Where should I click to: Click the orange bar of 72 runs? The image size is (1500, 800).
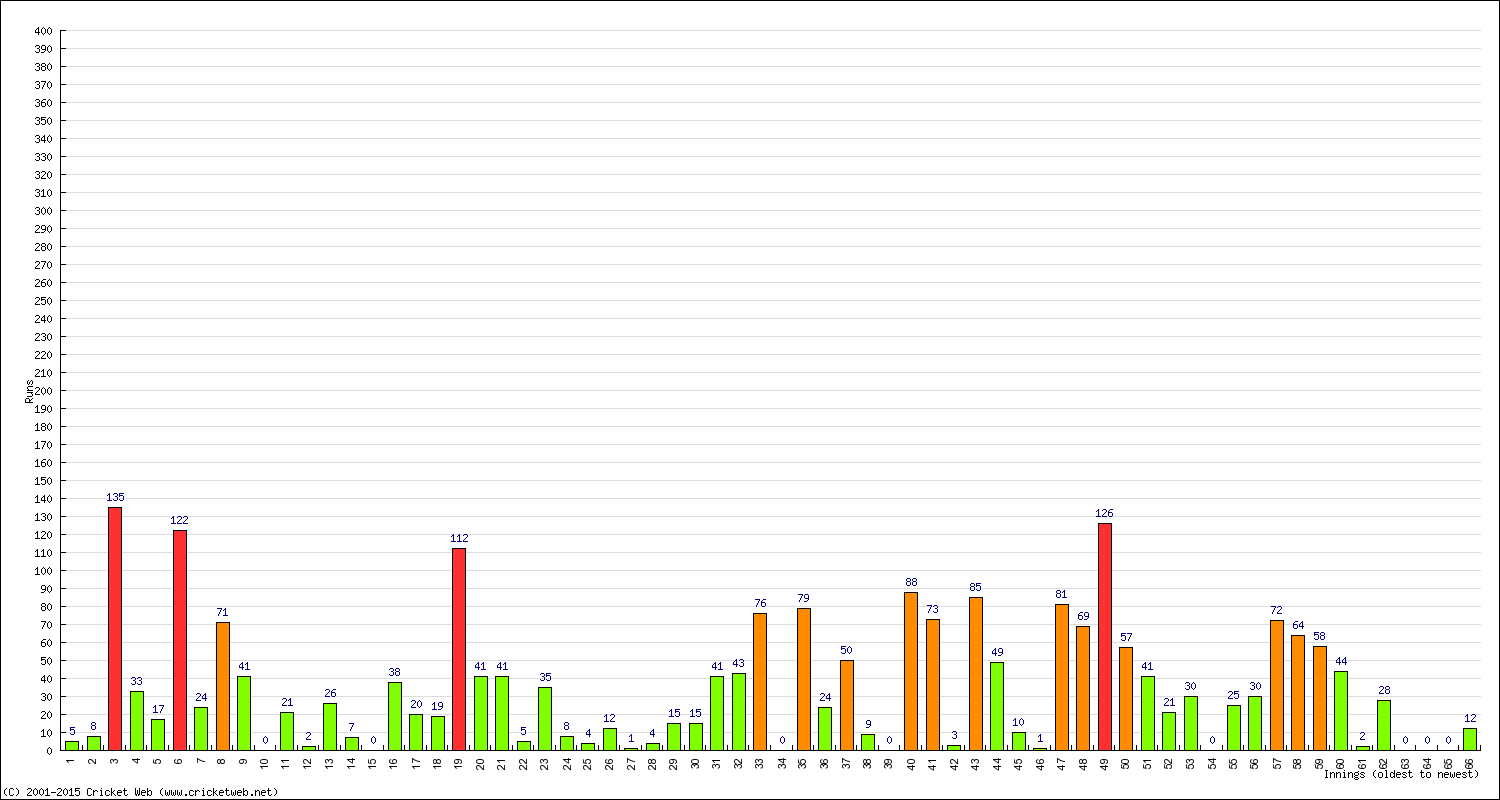point(1276,685)
